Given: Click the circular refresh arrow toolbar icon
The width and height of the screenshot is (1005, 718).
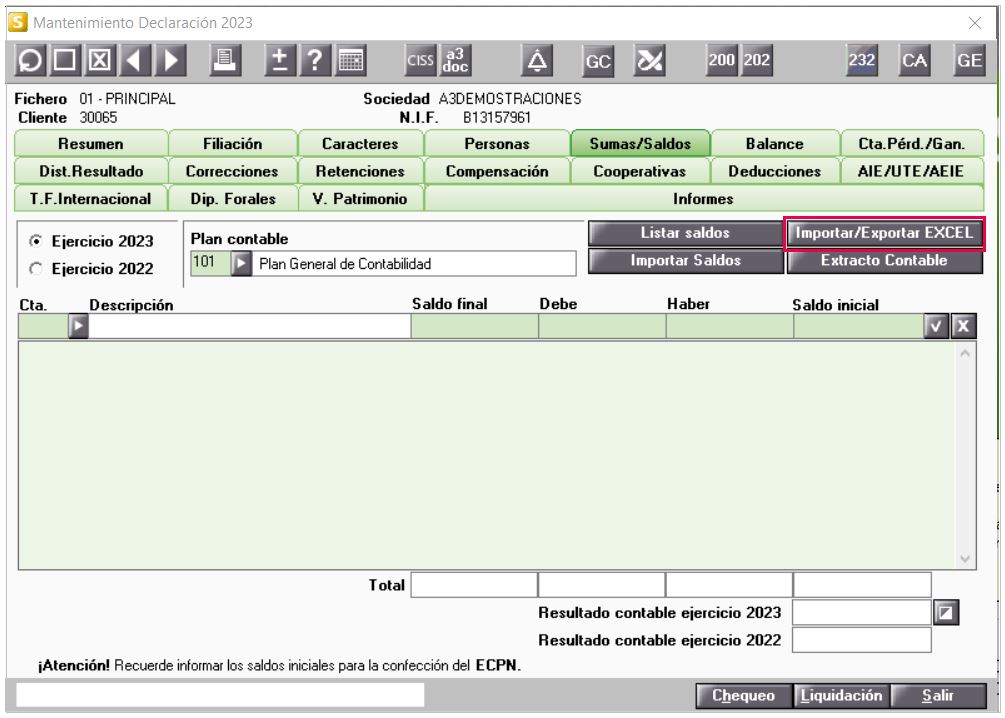Looking at the screenshot, I should (x=29, y=61).
